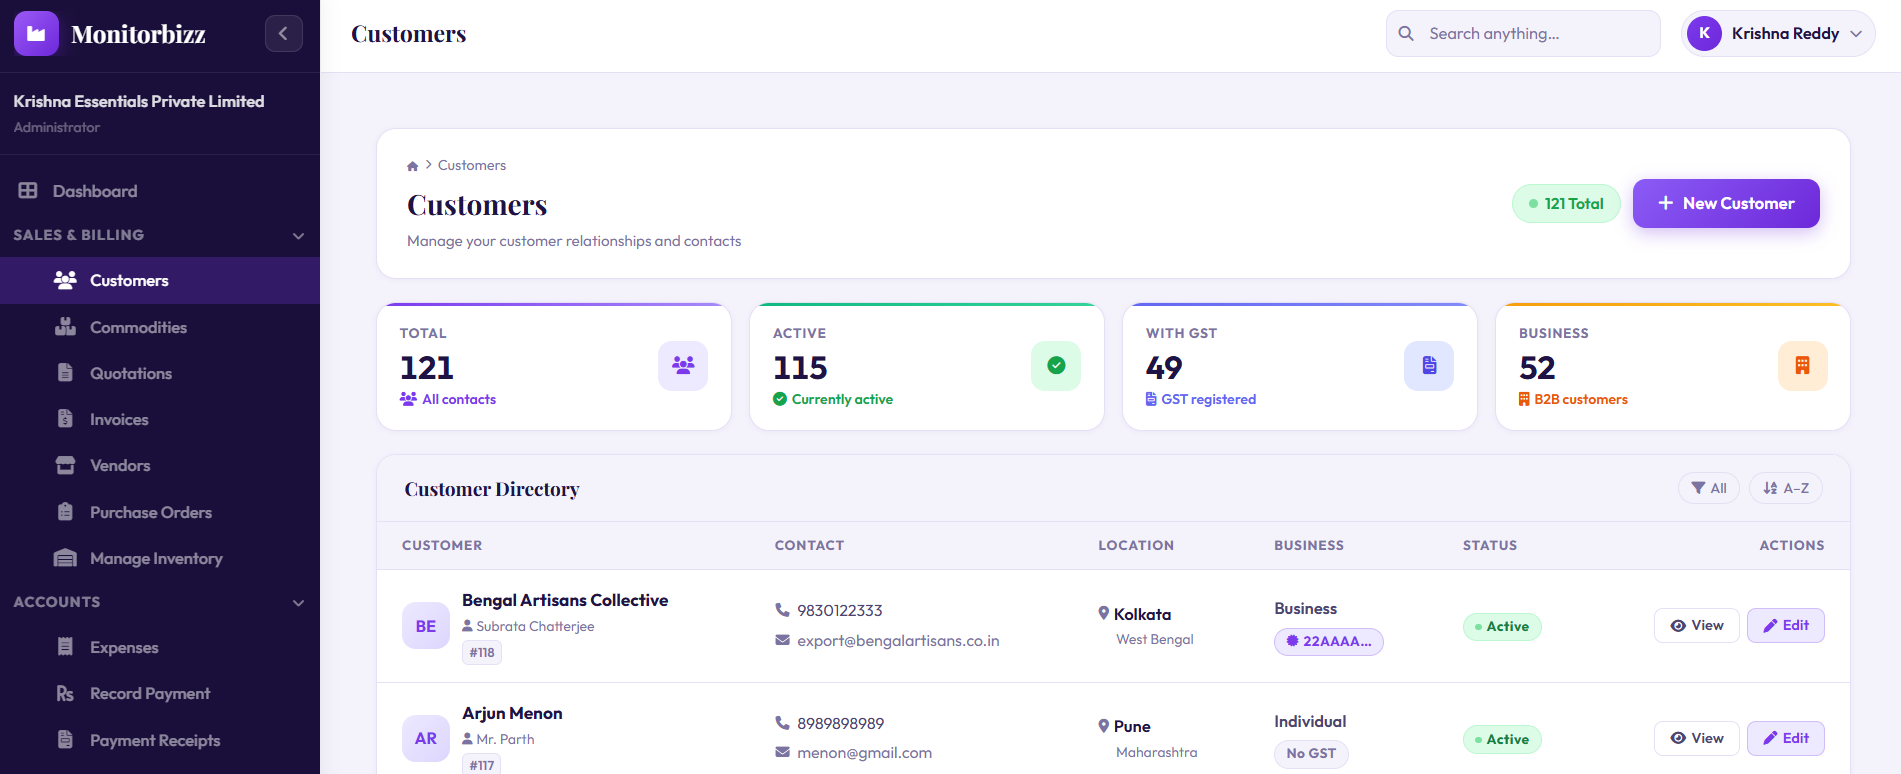The height and width of the screenshot is (774, 1901).
Task: Focus the Search anything field
Action: click(1523, 34)
